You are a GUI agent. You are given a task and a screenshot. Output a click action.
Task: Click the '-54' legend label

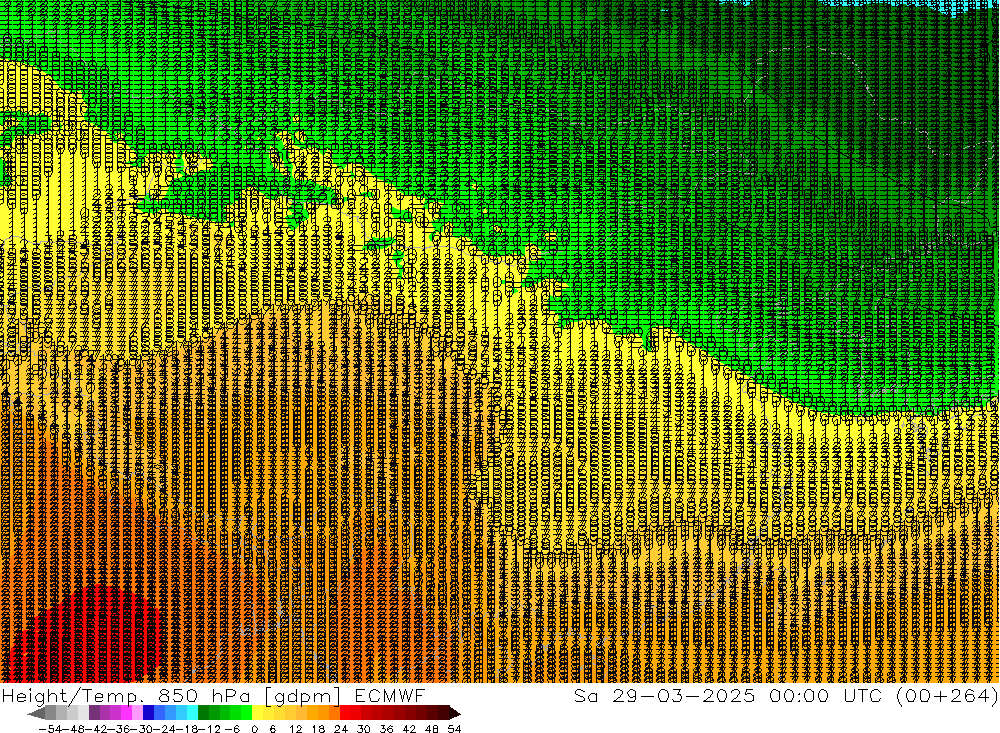48,729
